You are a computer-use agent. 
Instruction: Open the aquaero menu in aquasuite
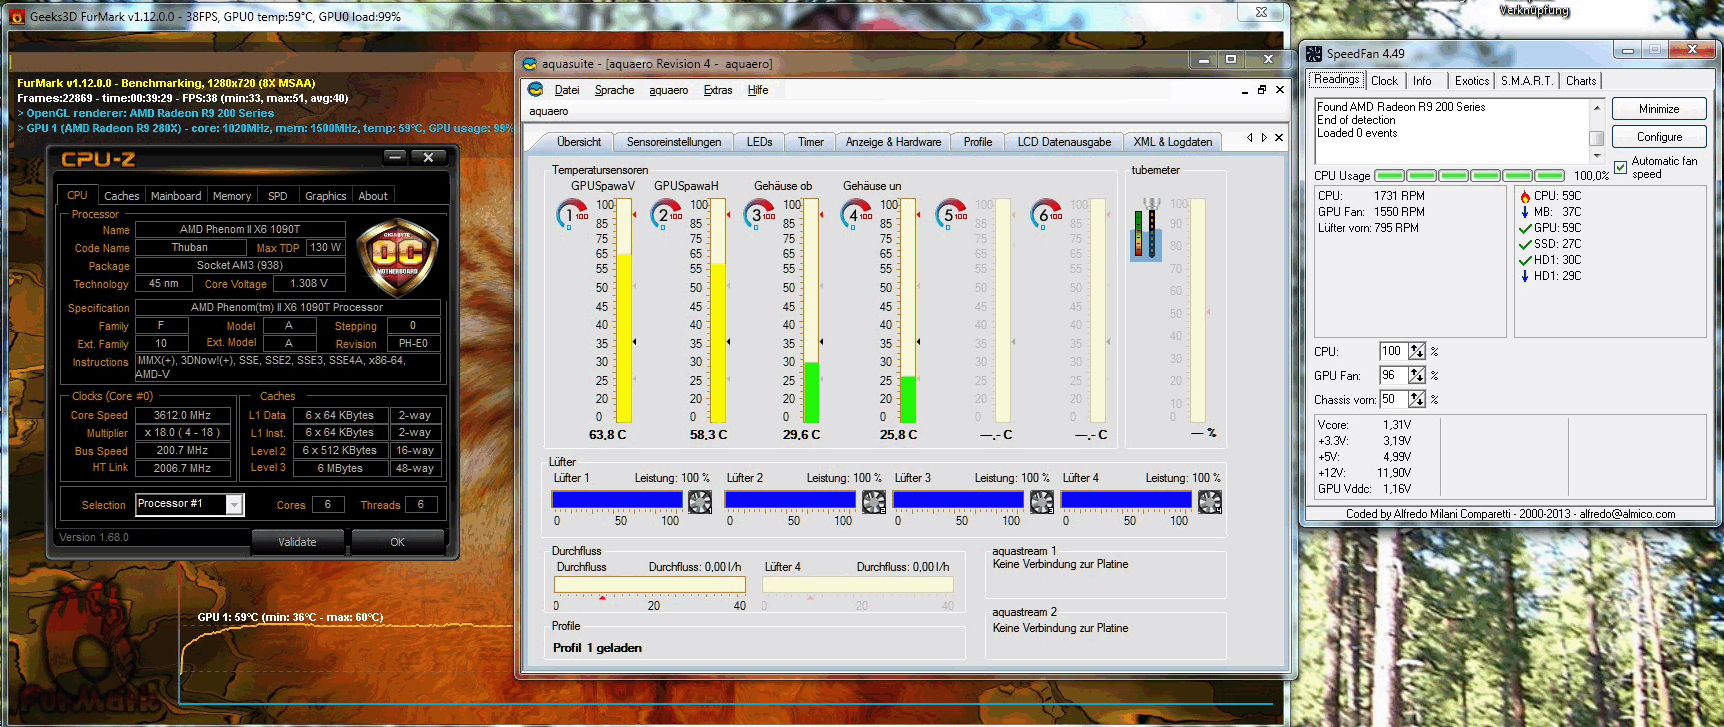pos(668,90)
